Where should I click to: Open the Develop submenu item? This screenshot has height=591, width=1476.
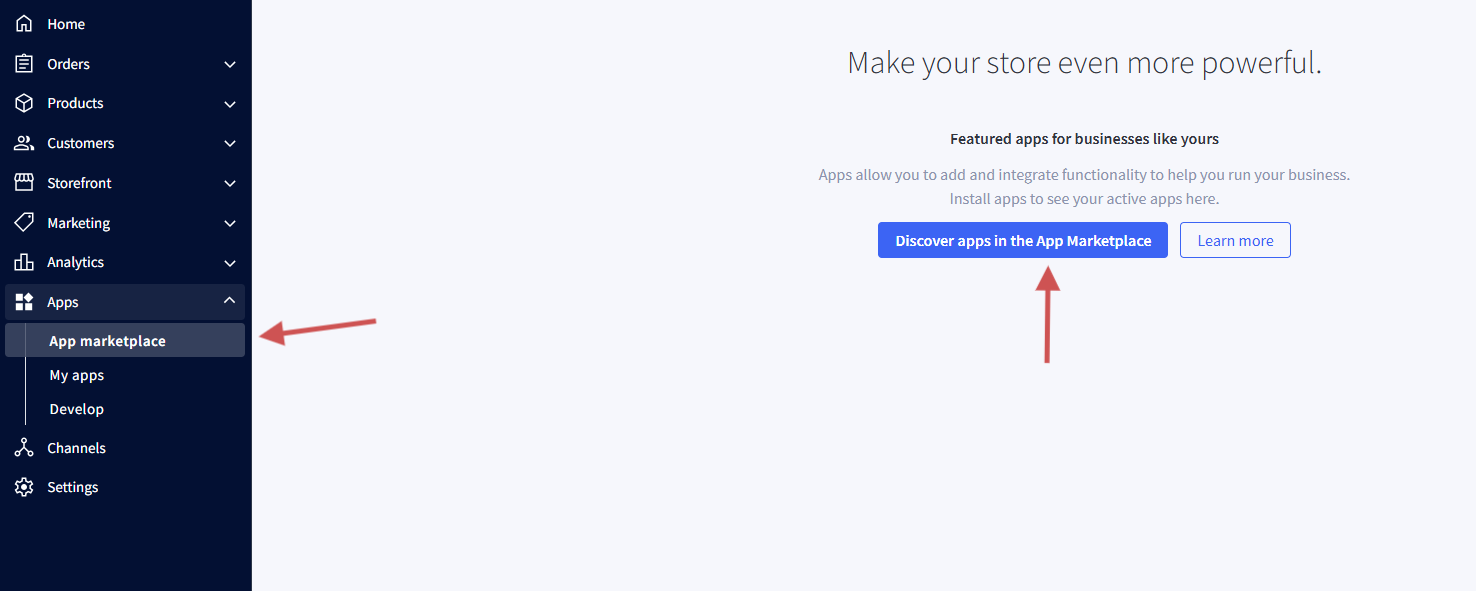pyautogui.click(x=77, y=409)
